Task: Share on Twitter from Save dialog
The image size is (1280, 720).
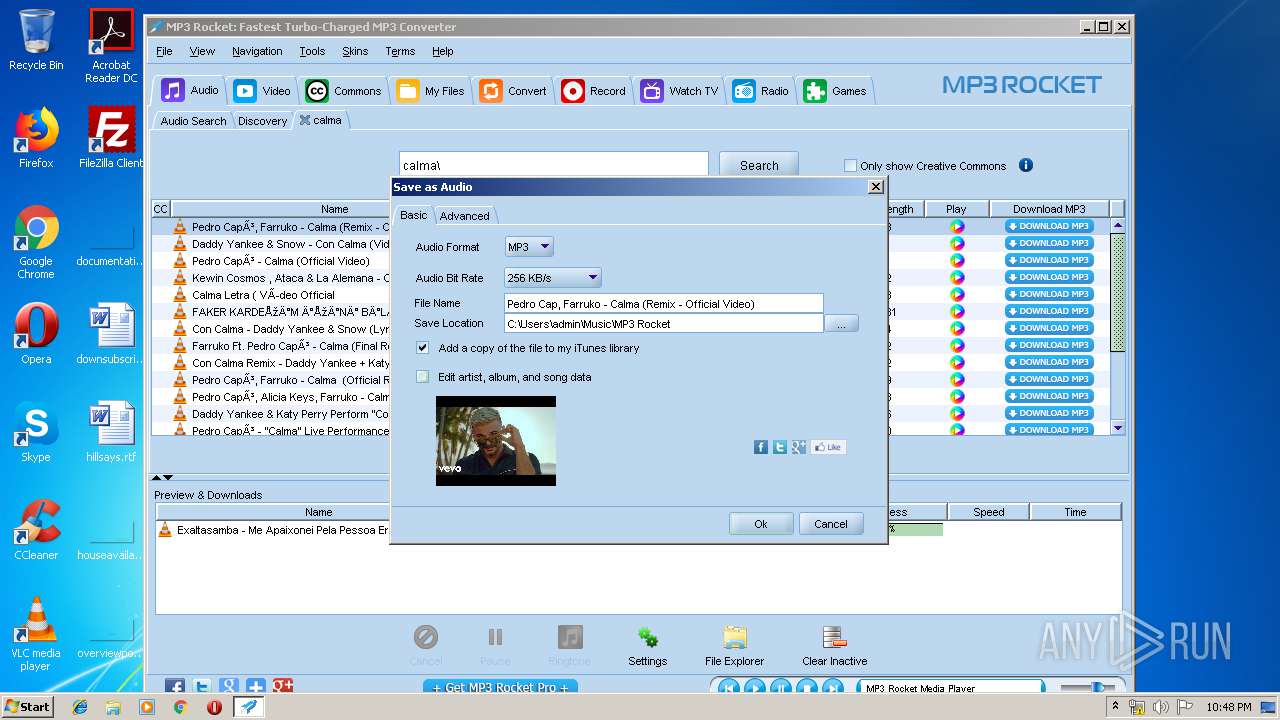Action: [x=779, y=447]
